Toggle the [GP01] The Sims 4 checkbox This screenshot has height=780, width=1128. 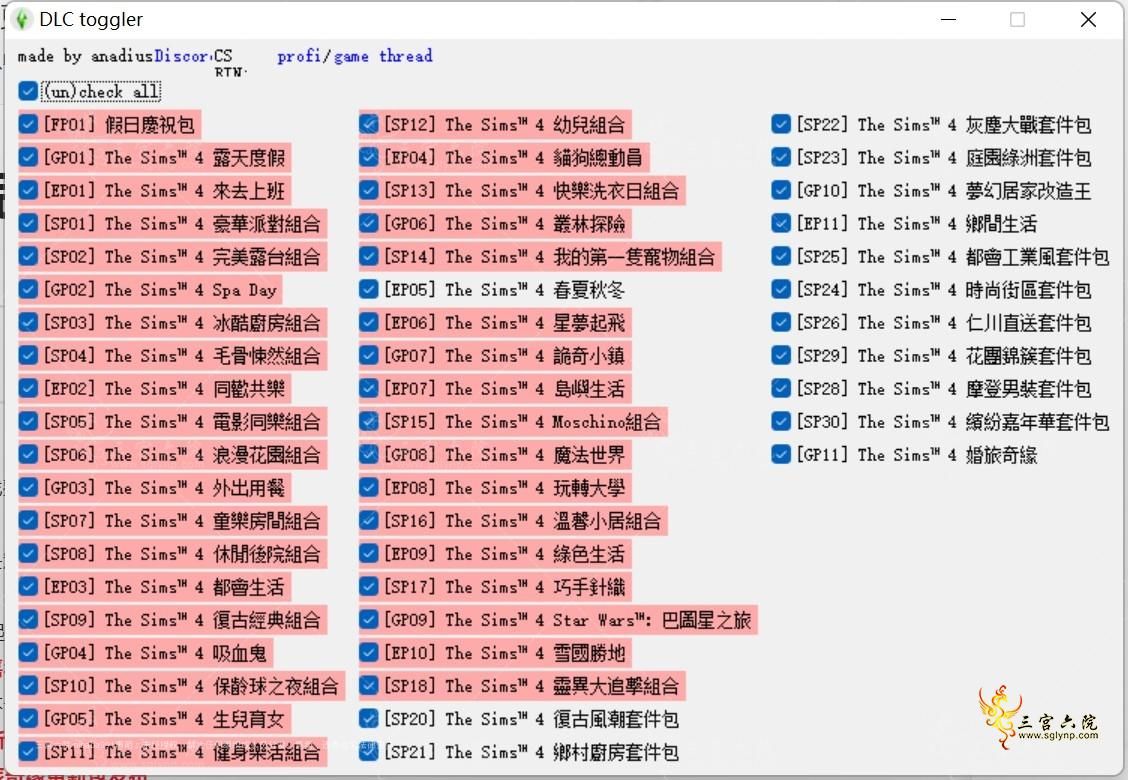[x=28, y=158]
